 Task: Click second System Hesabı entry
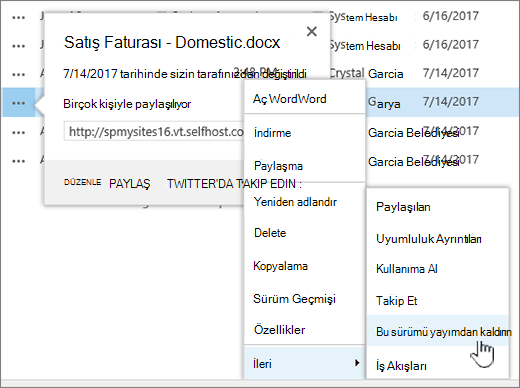point(365,46)
